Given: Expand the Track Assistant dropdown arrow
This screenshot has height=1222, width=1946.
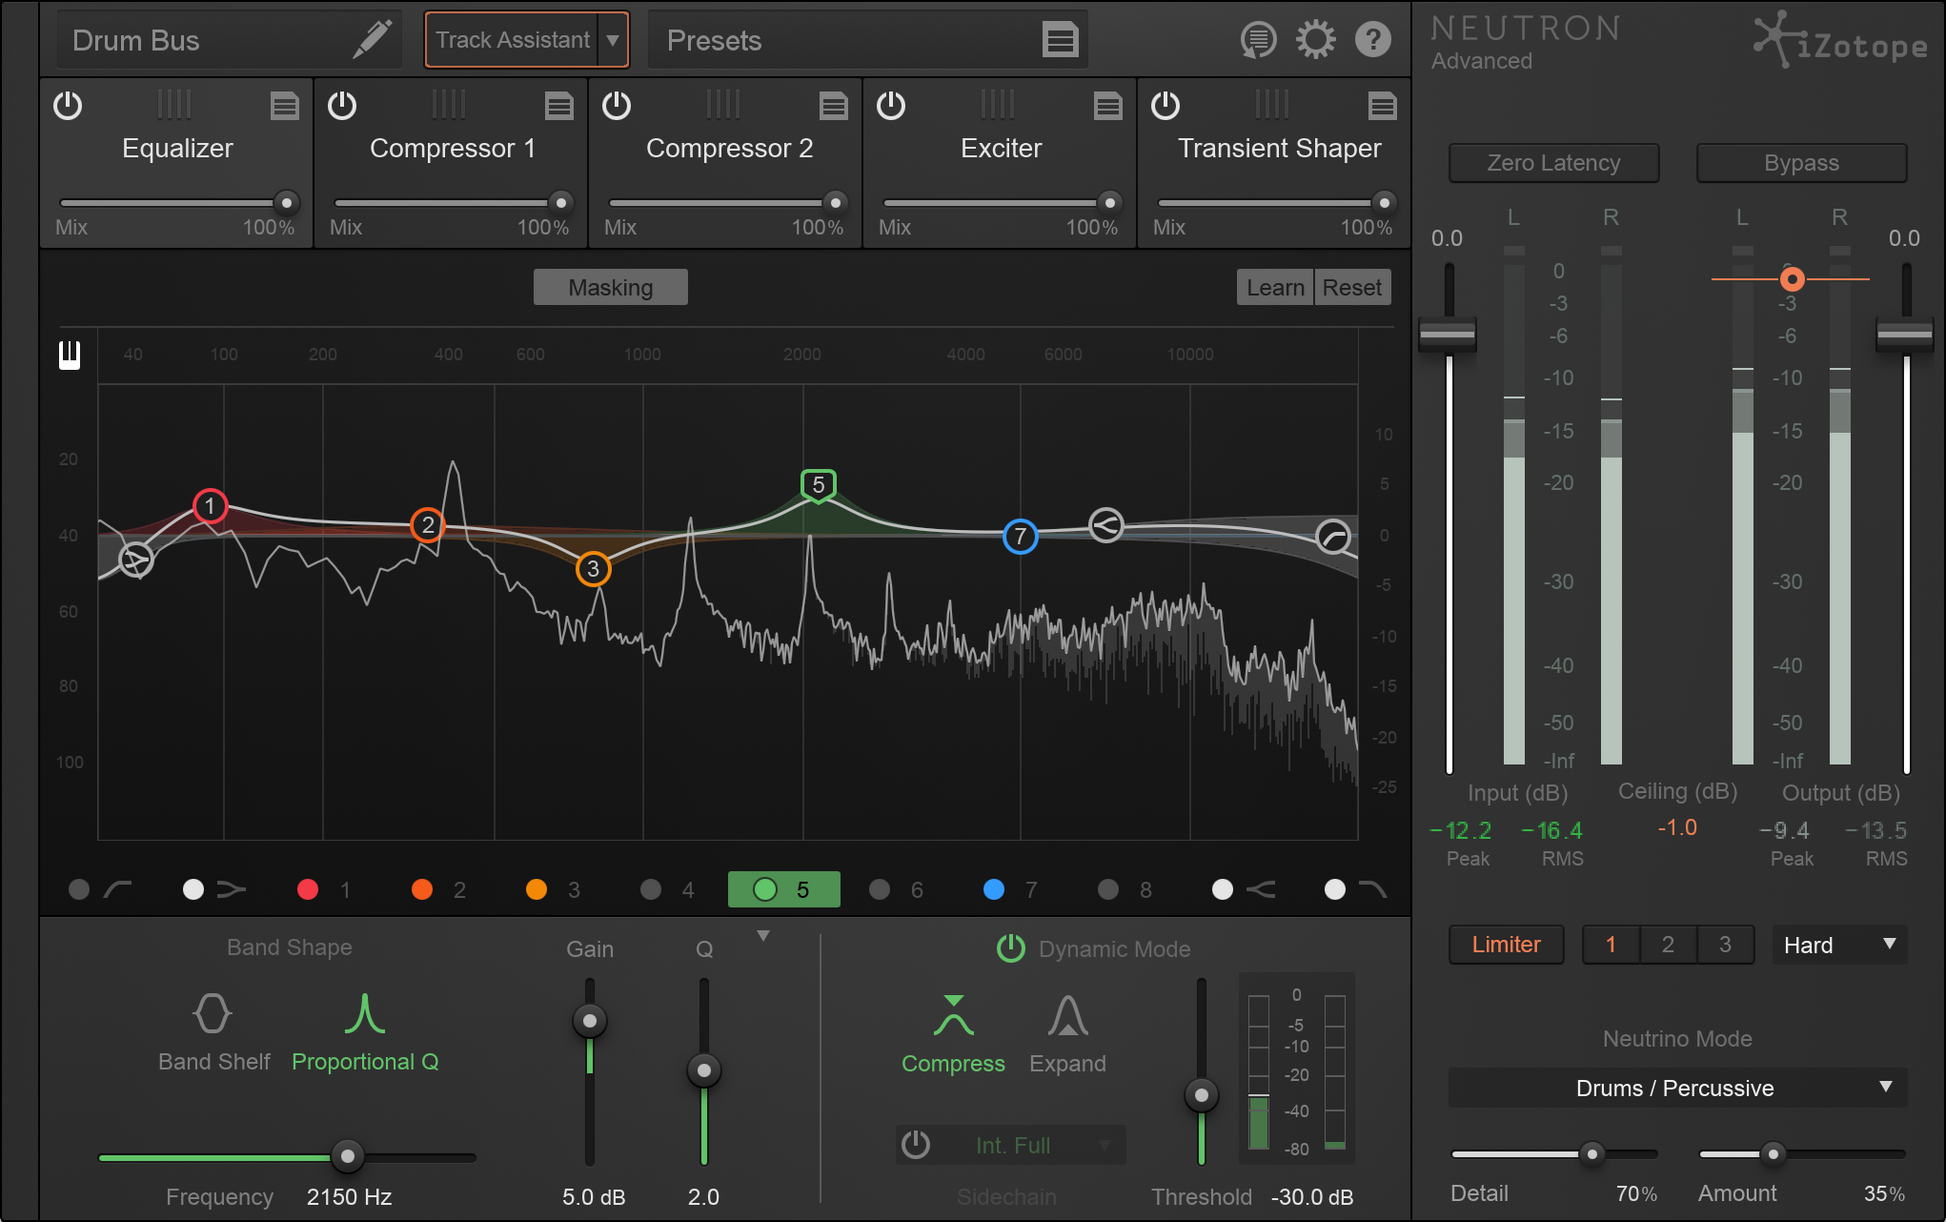Looking at the screenshot, I should click(612, 40).
